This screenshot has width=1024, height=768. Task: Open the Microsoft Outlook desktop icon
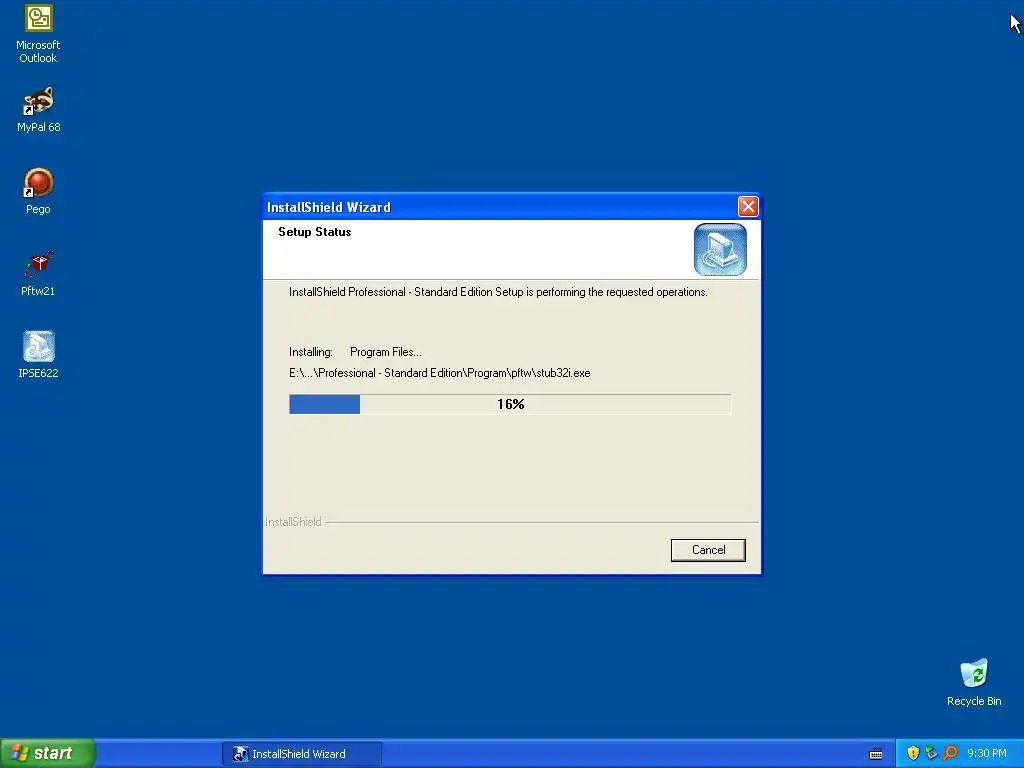[x=39, y=34]
